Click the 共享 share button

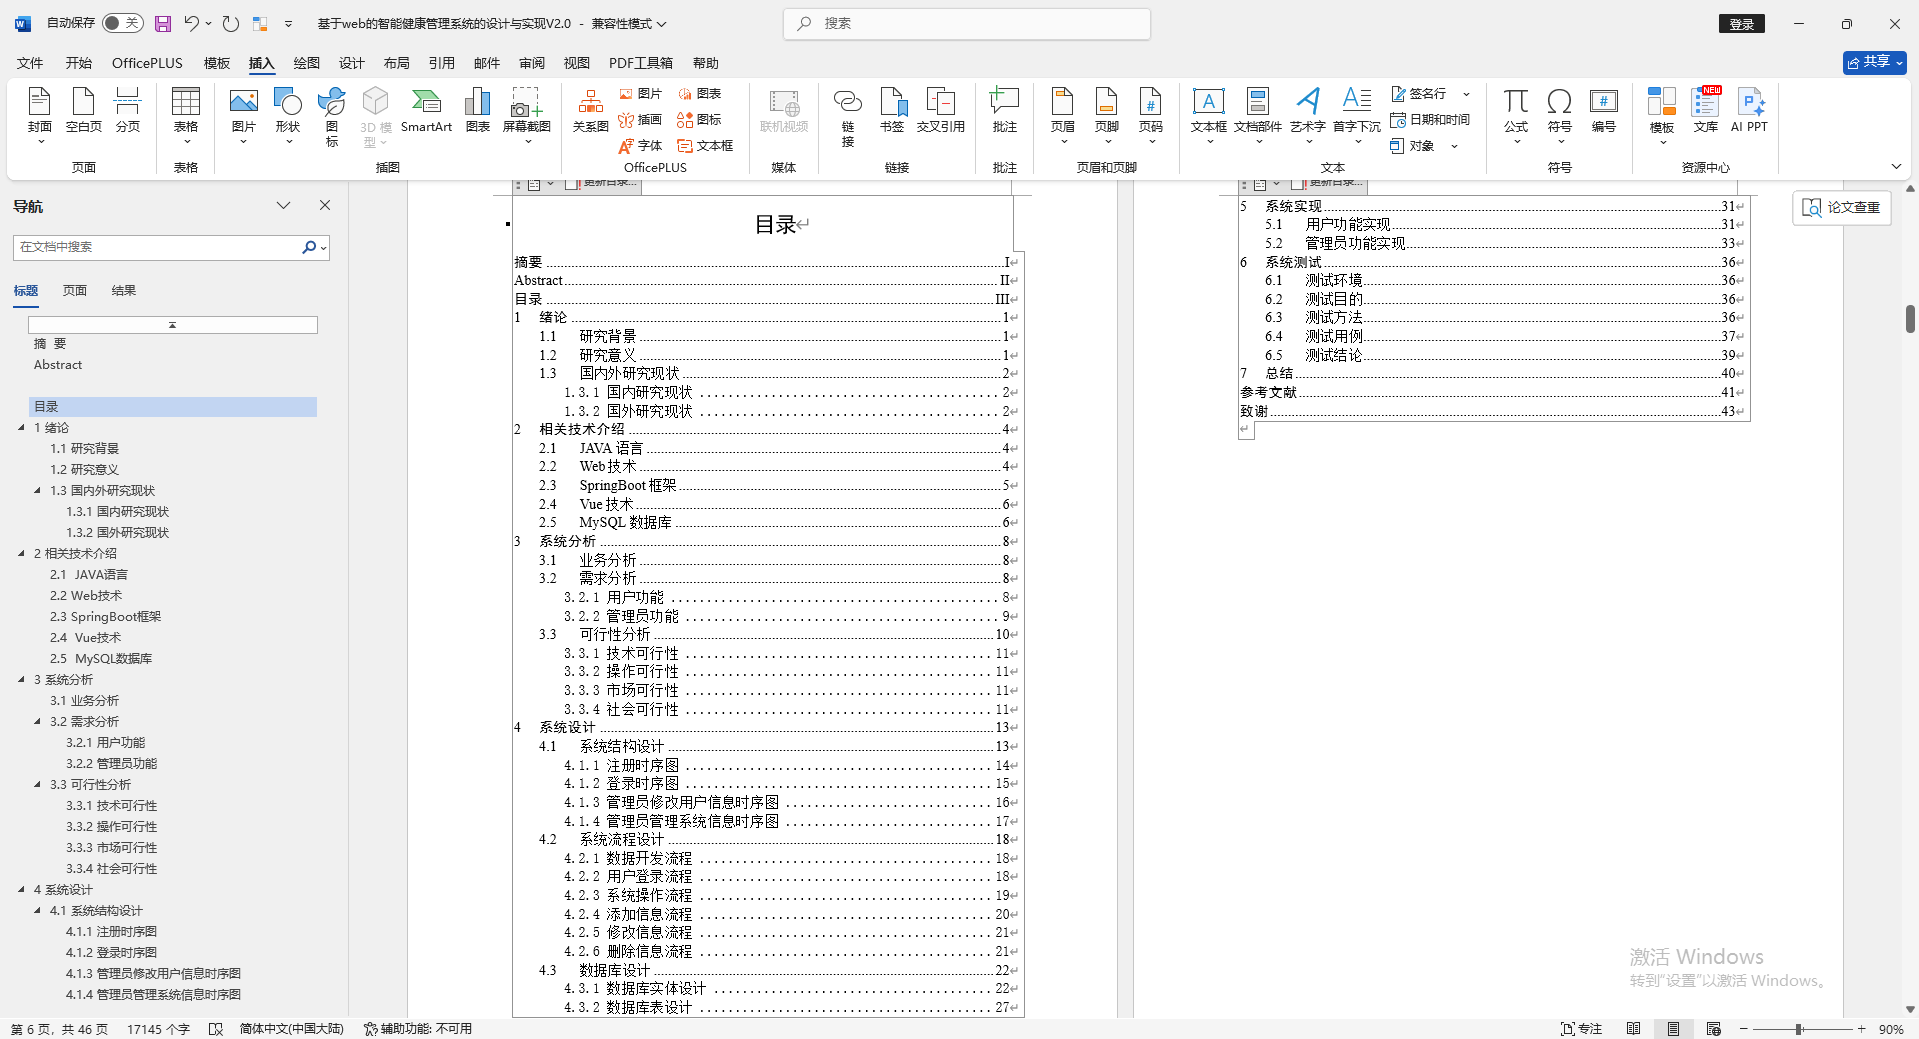click(1872, 62)
